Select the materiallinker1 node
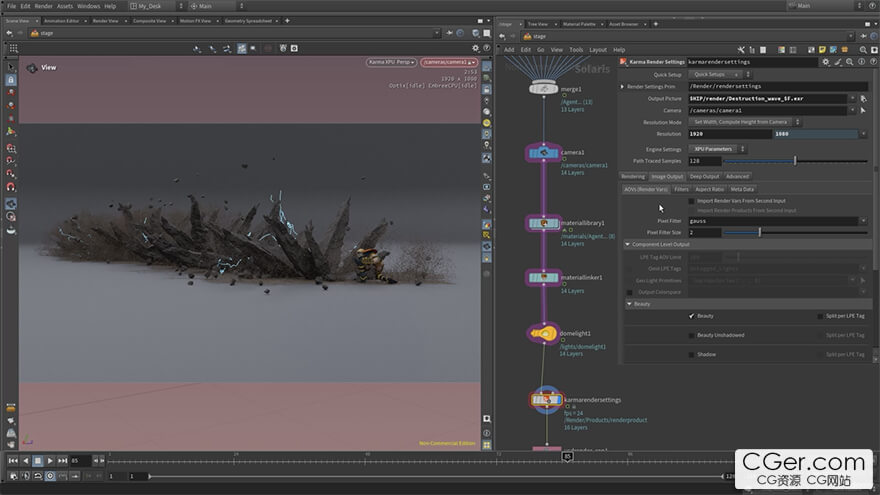880x495 pixels. click(543, 278)
